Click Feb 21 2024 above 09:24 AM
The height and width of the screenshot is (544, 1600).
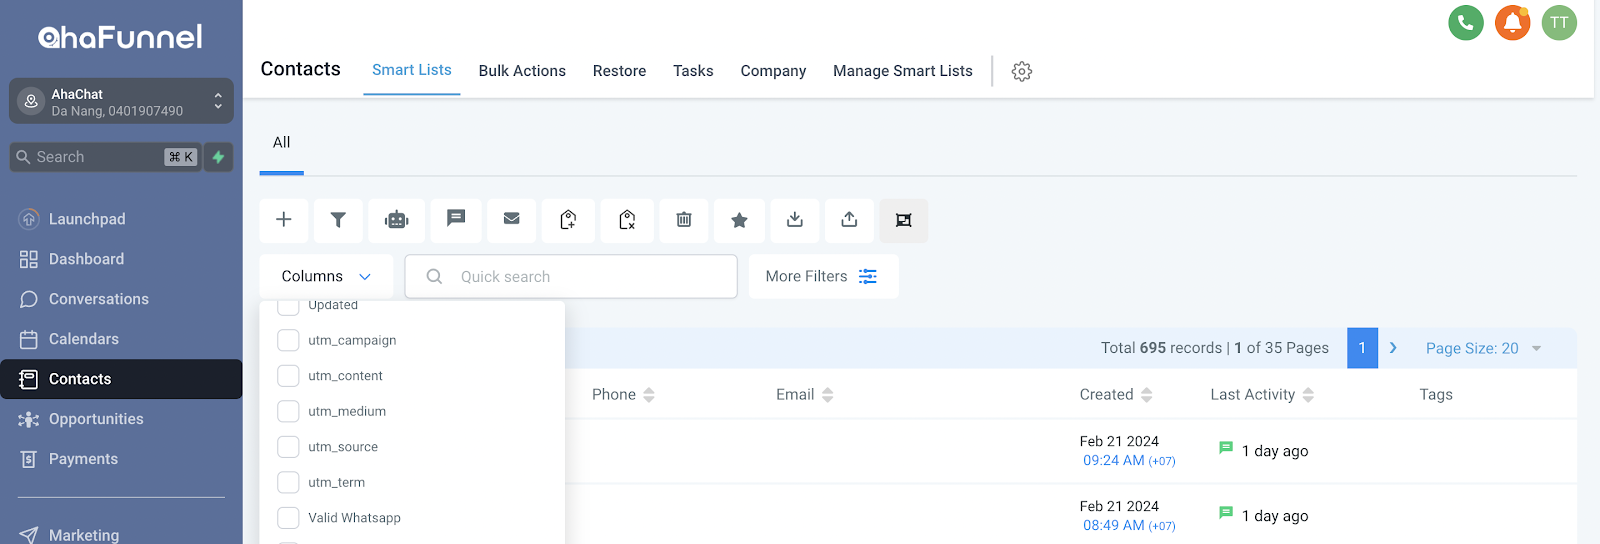[1119, 441]
